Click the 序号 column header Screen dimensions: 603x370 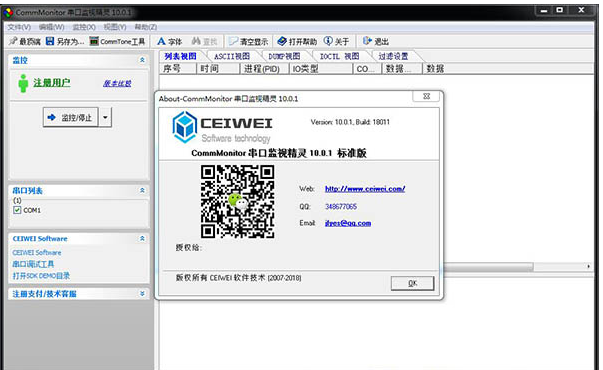178,69
